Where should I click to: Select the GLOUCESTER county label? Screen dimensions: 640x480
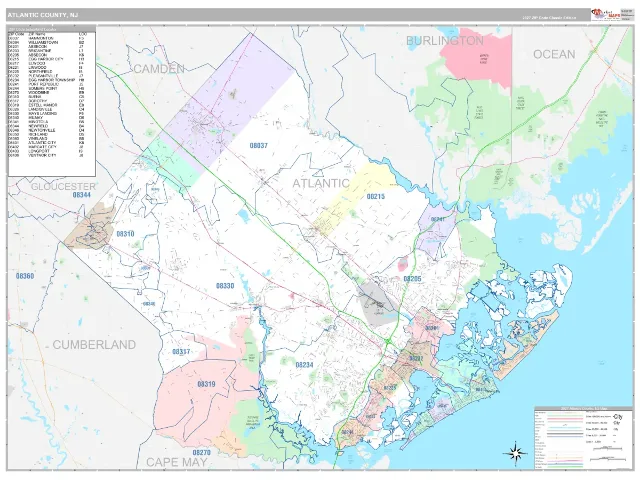(63, 187)
